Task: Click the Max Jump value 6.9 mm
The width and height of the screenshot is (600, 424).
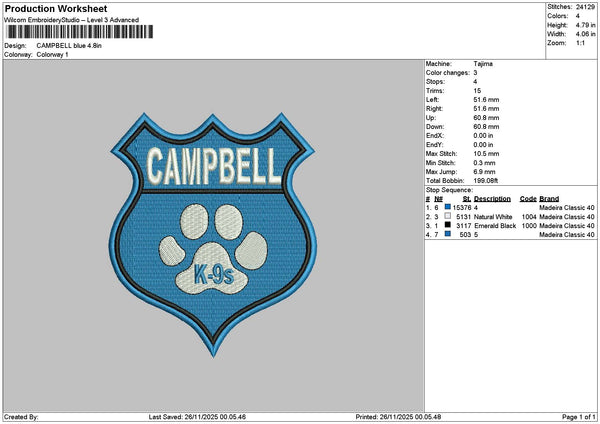Action: pos(484,172)
